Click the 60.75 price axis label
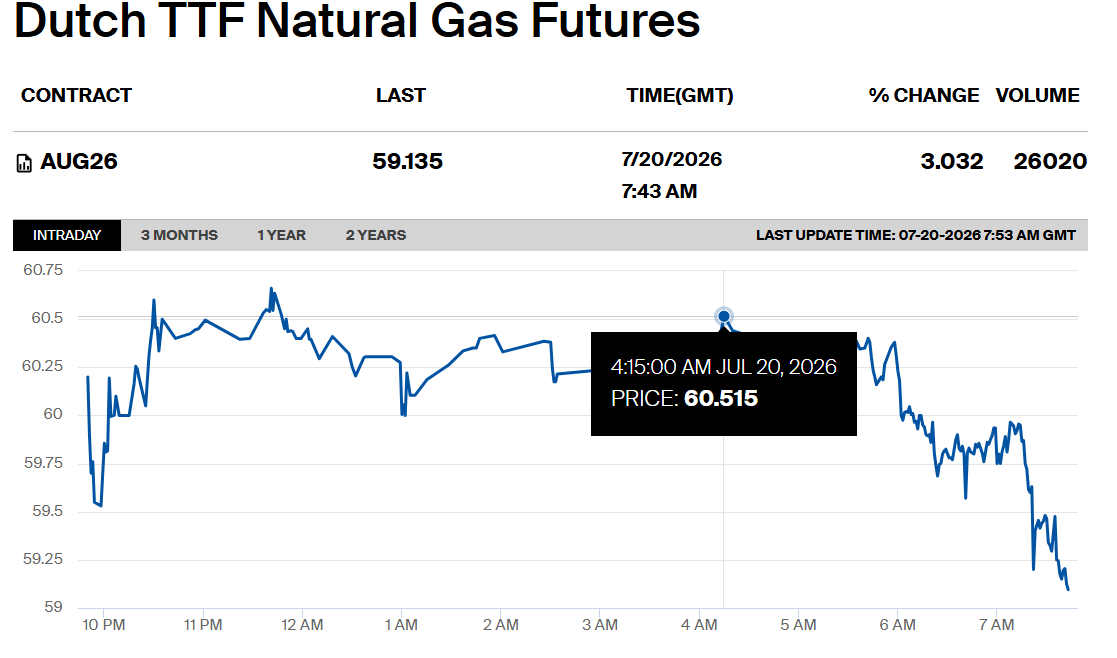 [43, 270]
